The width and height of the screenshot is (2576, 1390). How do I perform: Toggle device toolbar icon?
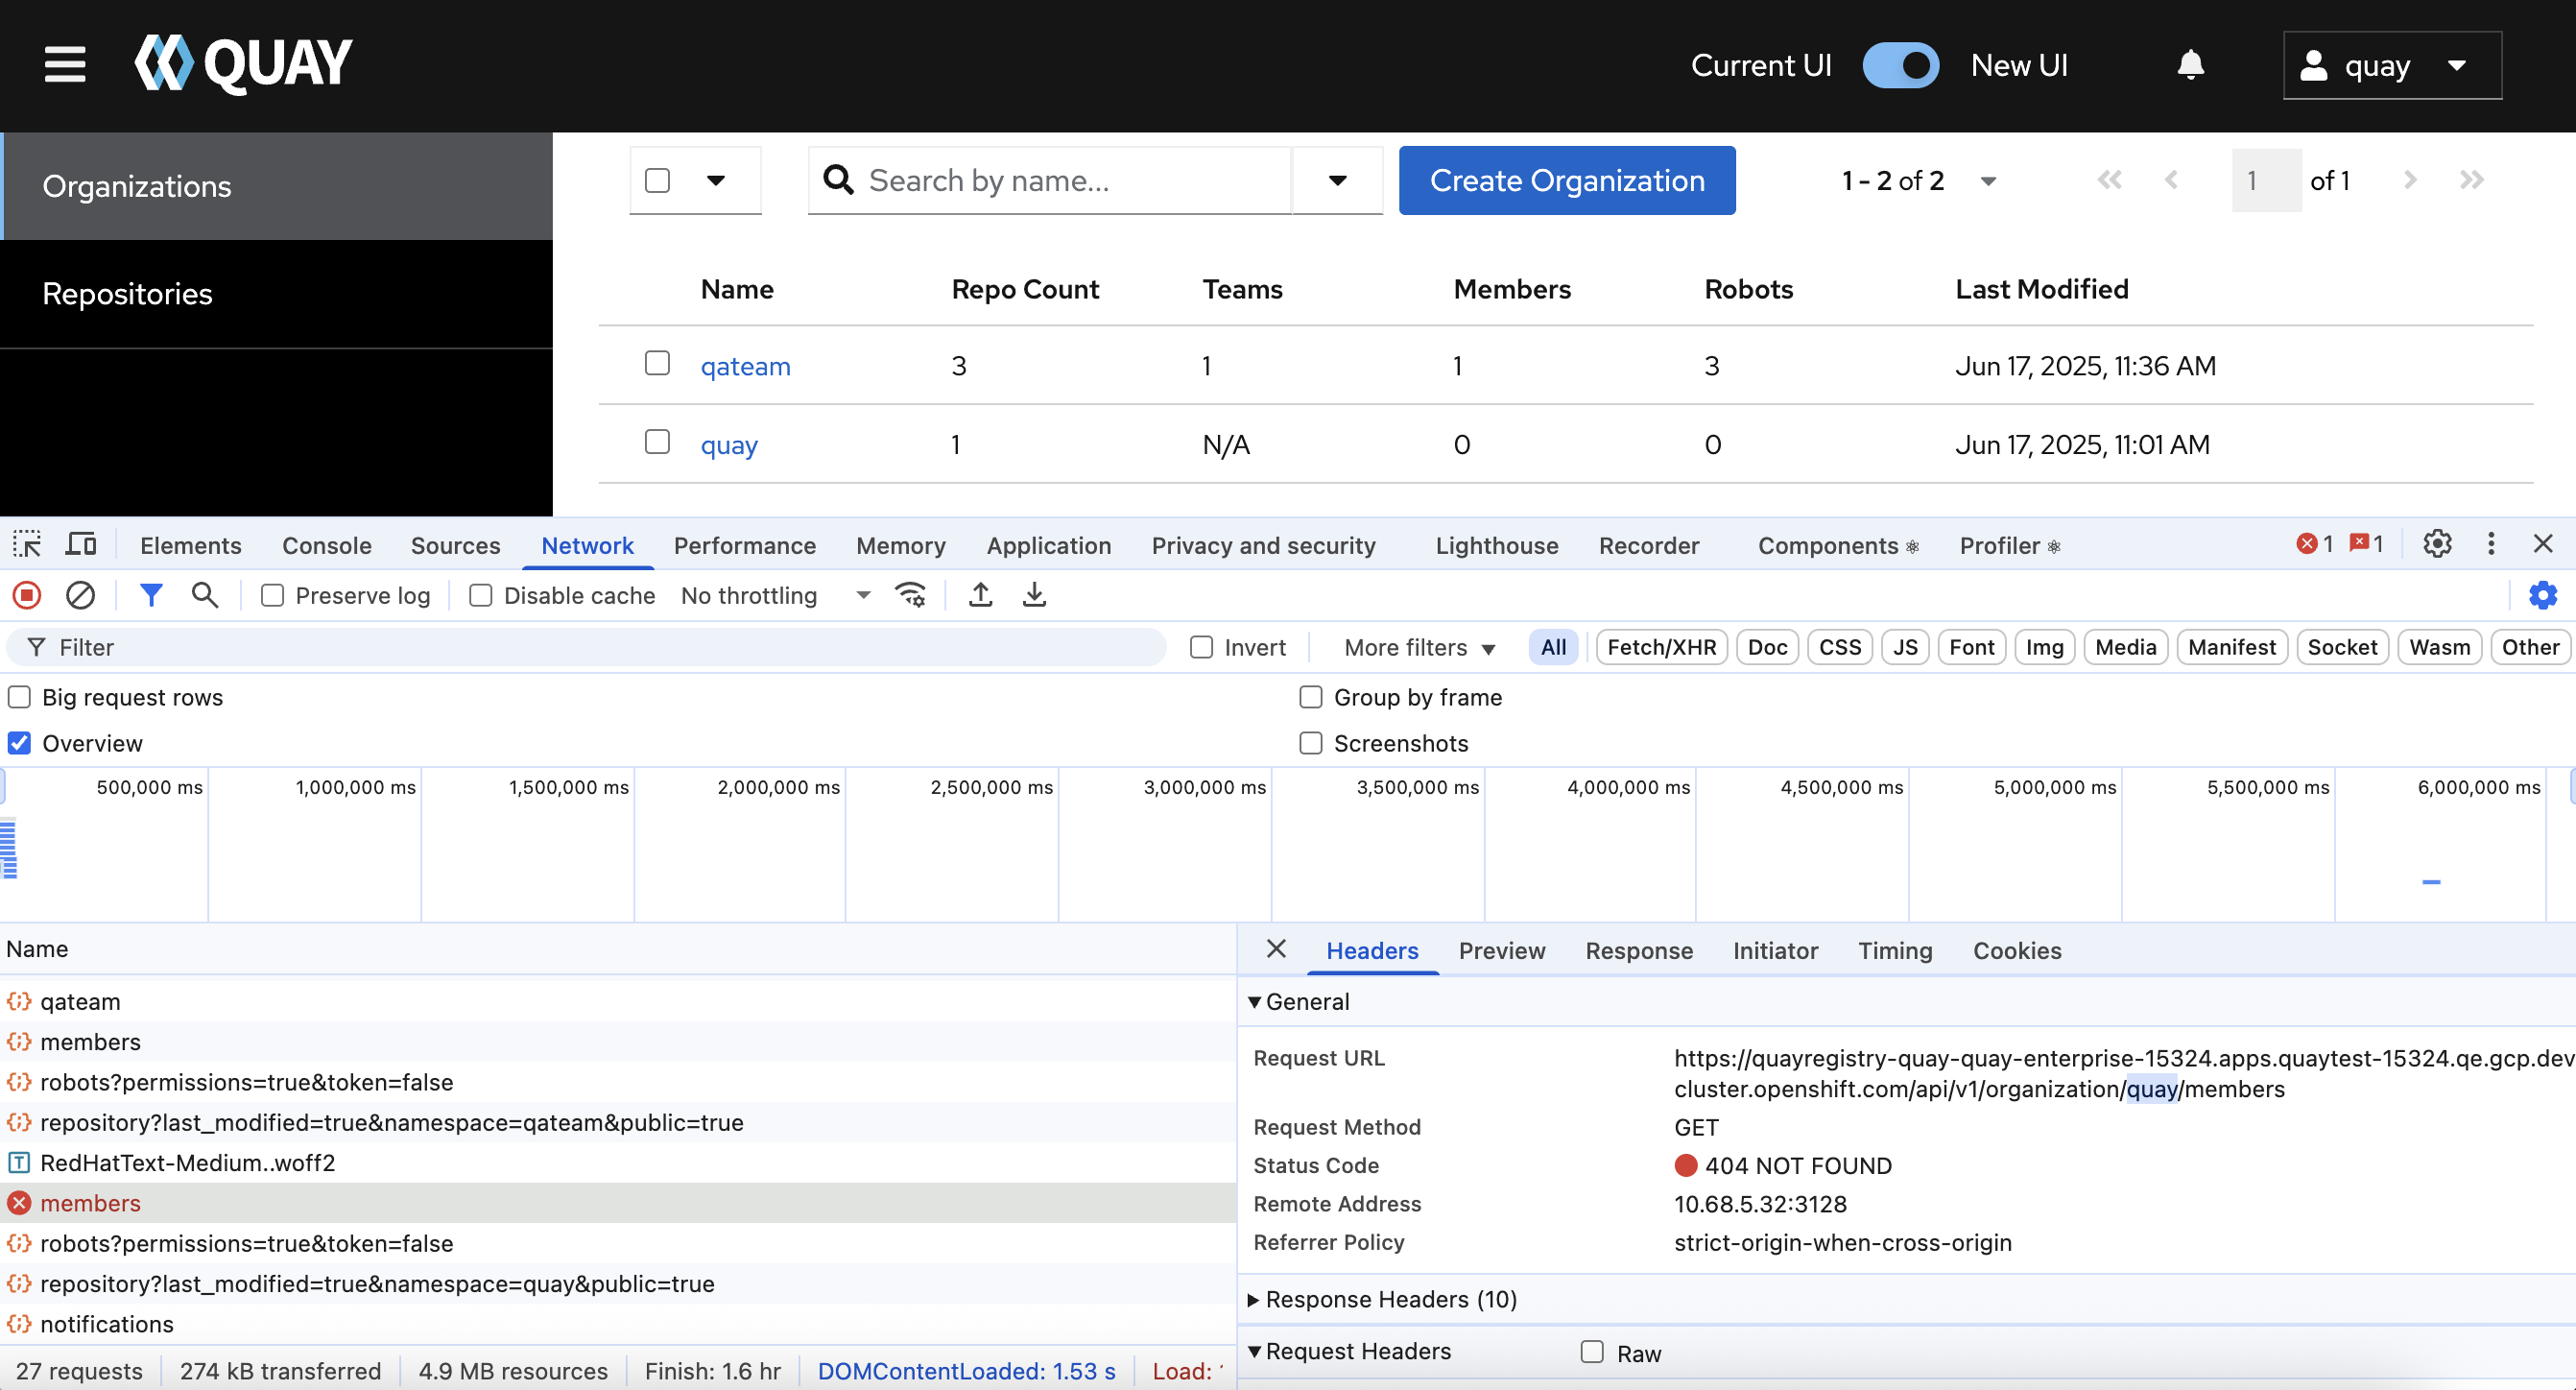point(81,544)
